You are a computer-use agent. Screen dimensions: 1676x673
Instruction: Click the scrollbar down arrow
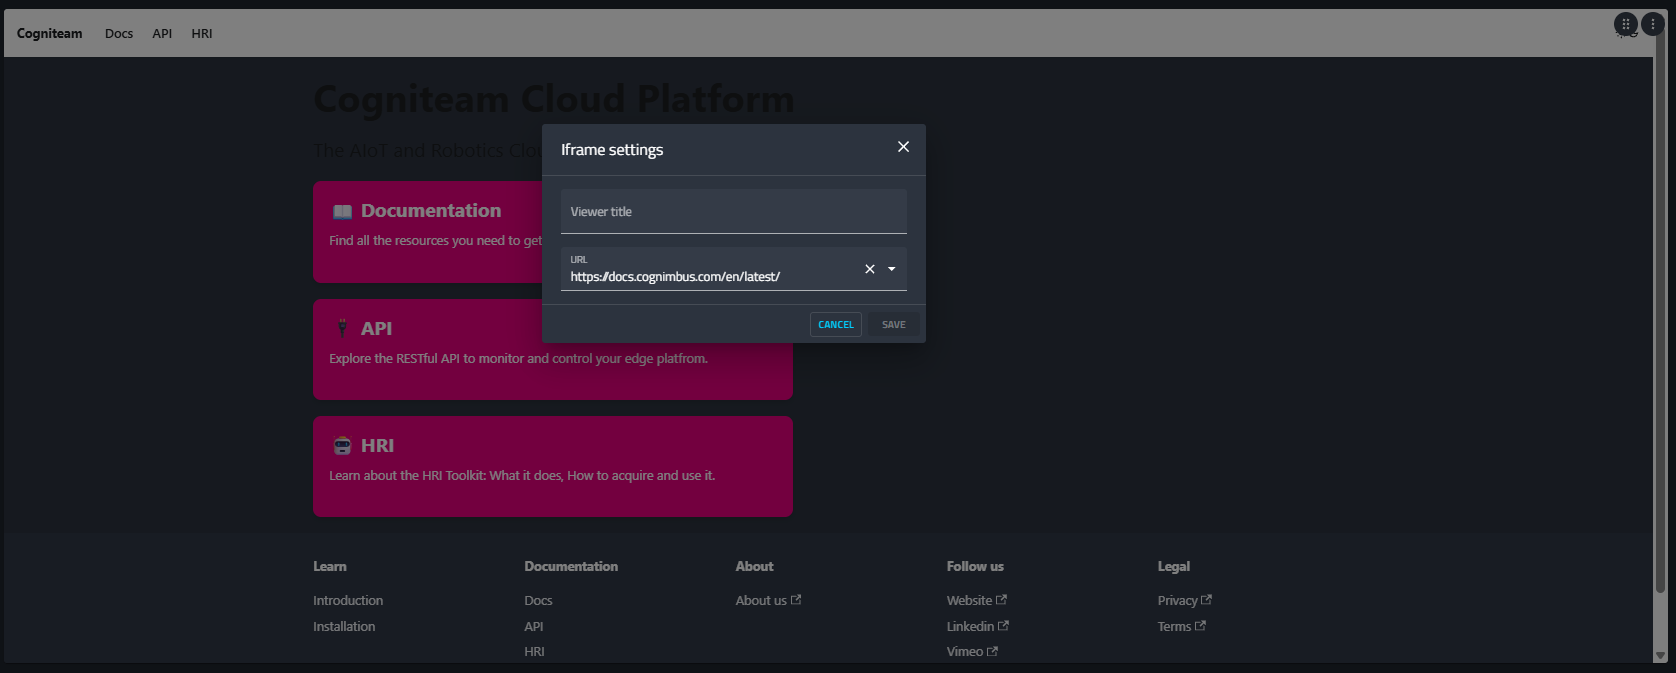click(x=1660, y=656)
